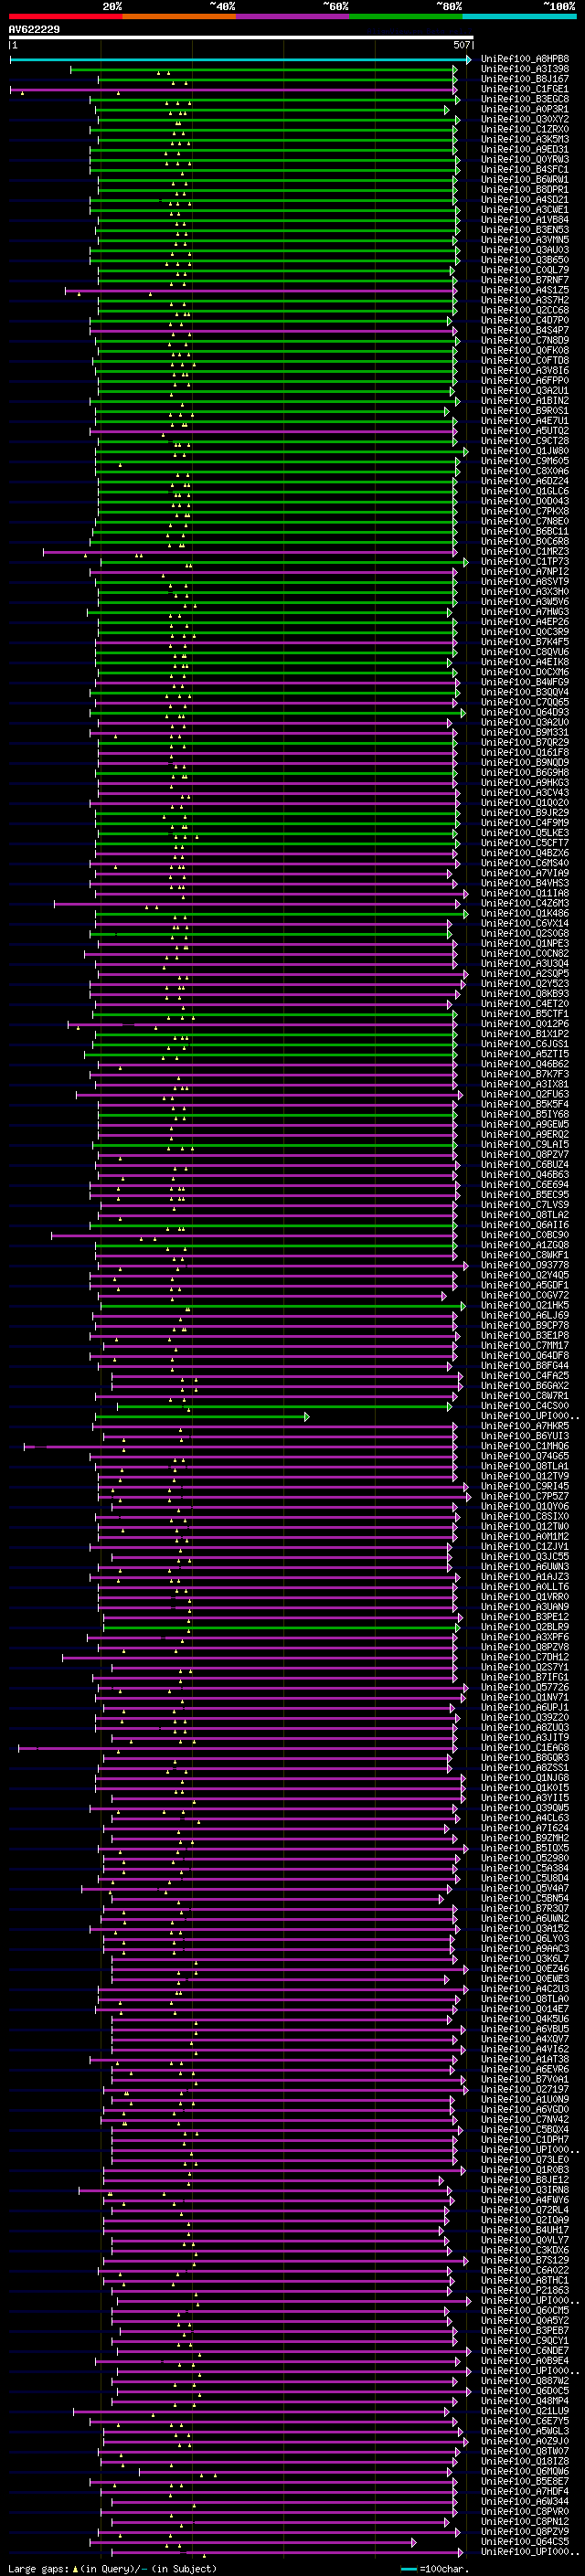
Task: Click label UniRef100_B4S4P7
Action: click(525, 330)
